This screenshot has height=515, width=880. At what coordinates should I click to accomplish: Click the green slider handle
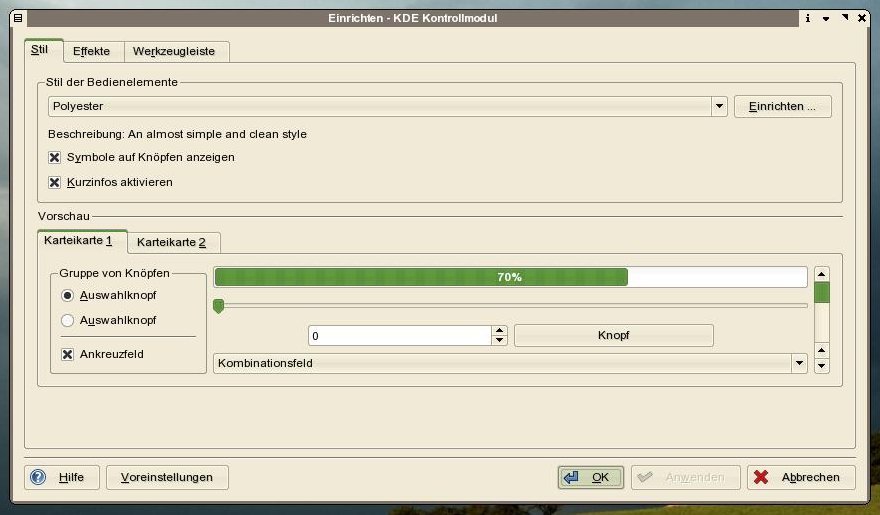pos(218,306)
